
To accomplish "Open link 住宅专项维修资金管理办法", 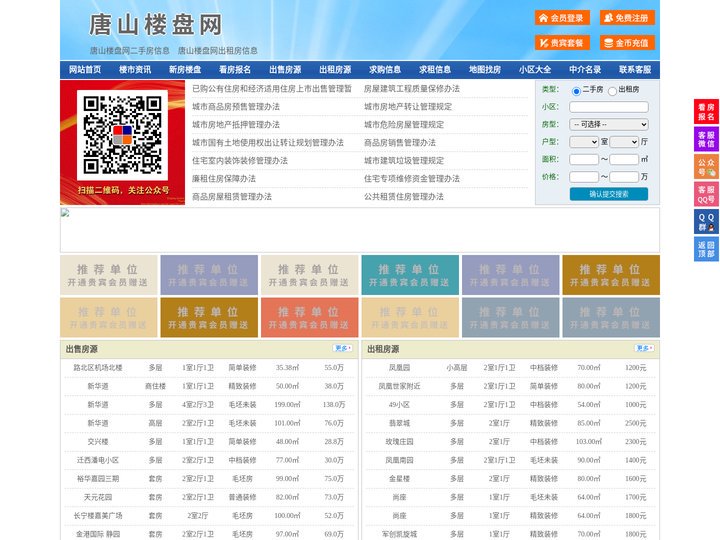I will pos(412,179).
